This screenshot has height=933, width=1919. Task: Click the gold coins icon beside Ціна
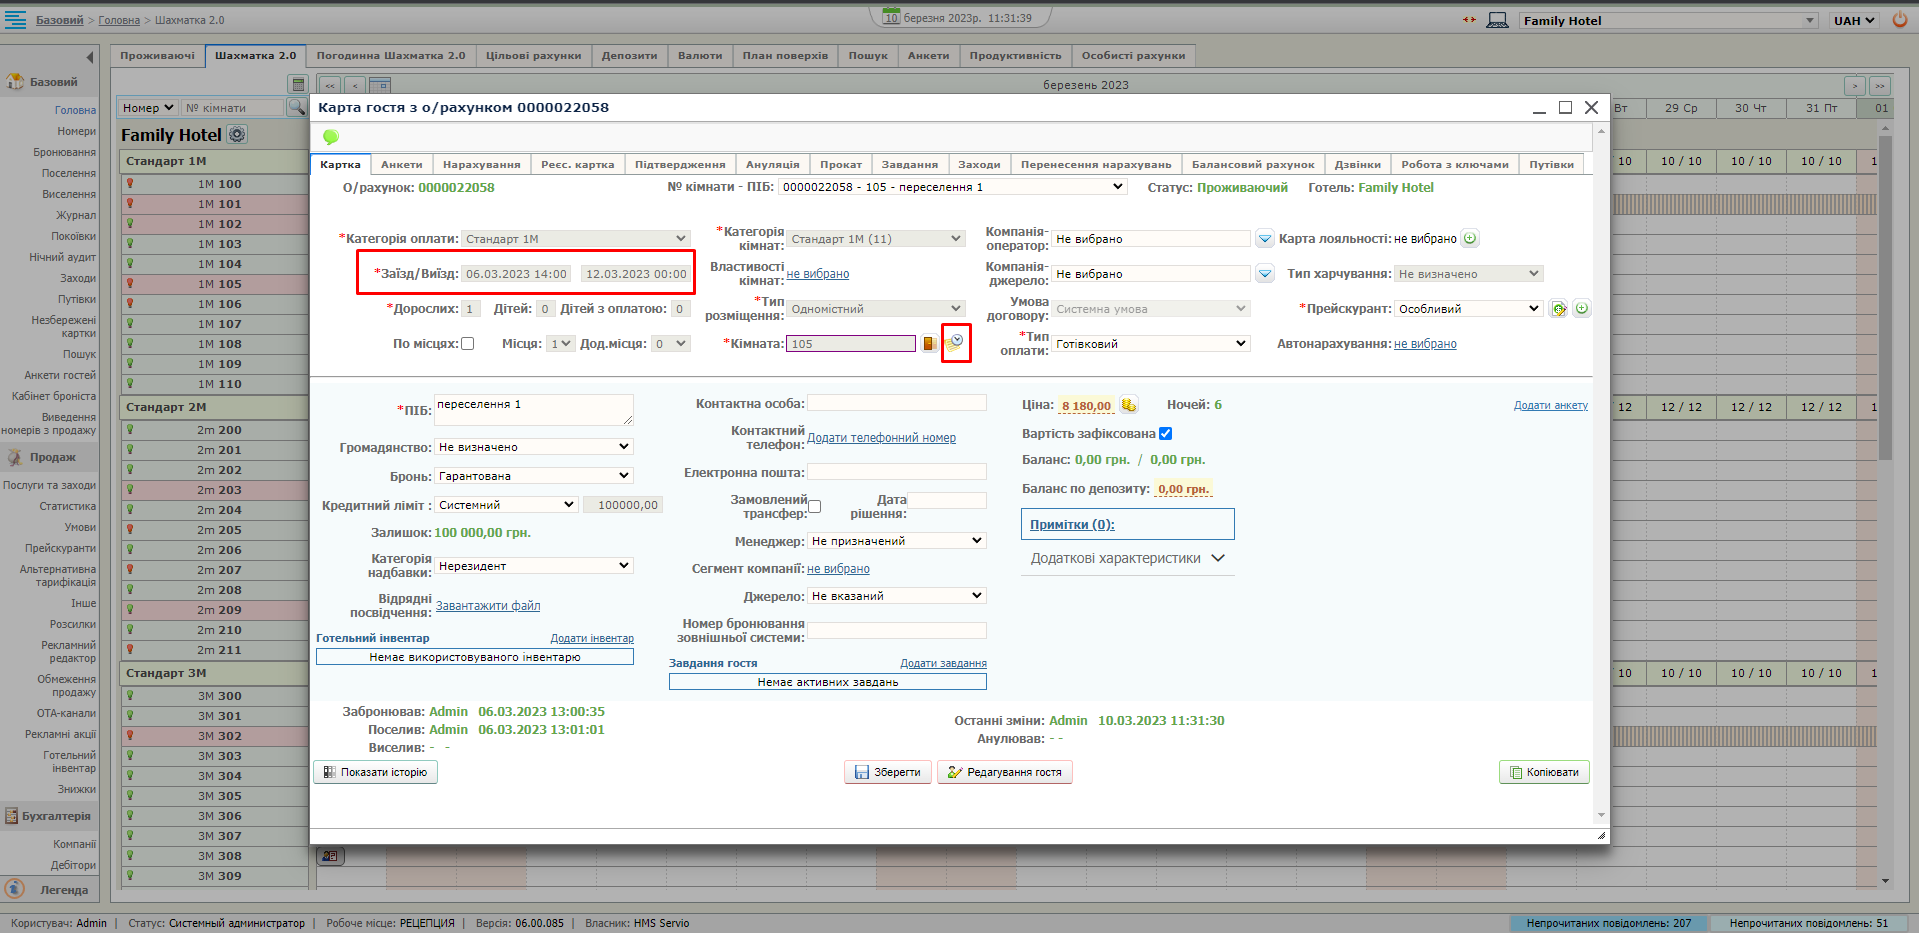1128,405
